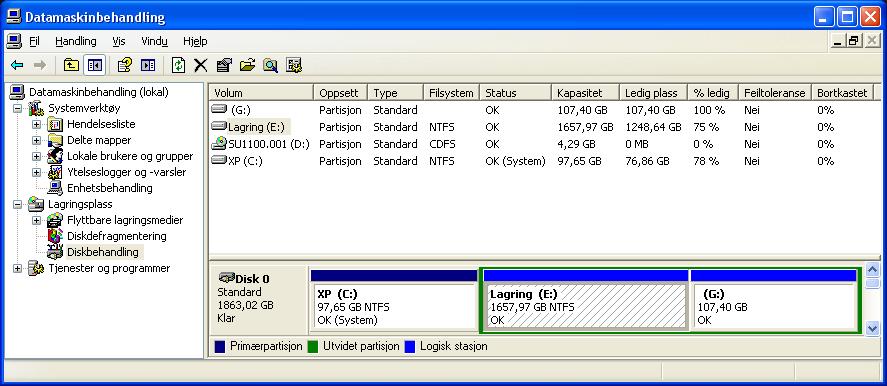Screen dimensions: 887x386
Task: Click the Hendelsesliste icon in tree
Action: pos(55,124)
